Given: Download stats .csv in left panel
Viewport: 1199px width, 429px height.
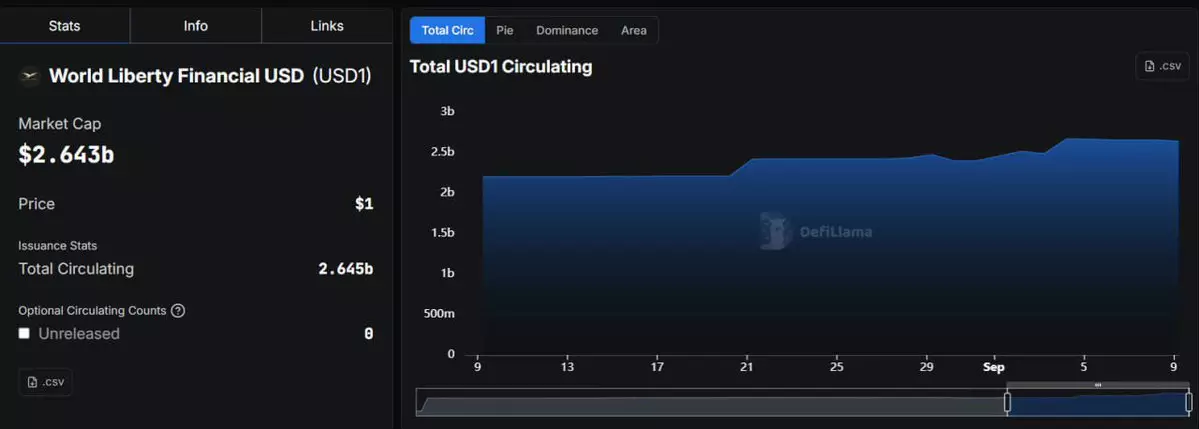Looking at the screenshot, I should pyautogui.click(x=45, y=382).
